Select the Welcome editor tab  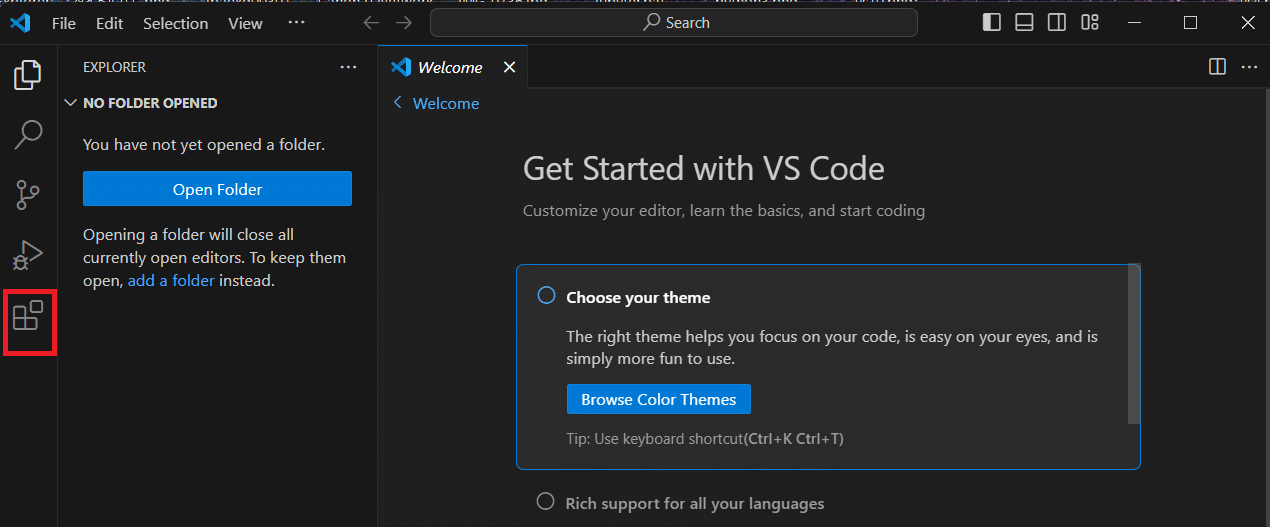pyautogui.click(x=453, y=67)
